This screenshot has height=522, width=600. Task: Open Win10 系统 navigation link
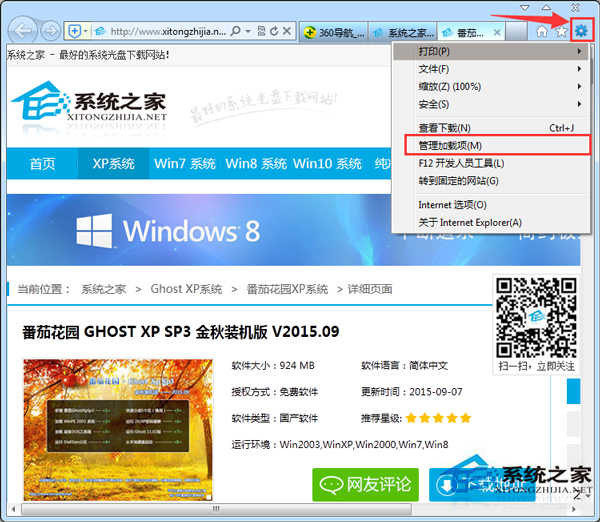point(327,164)
